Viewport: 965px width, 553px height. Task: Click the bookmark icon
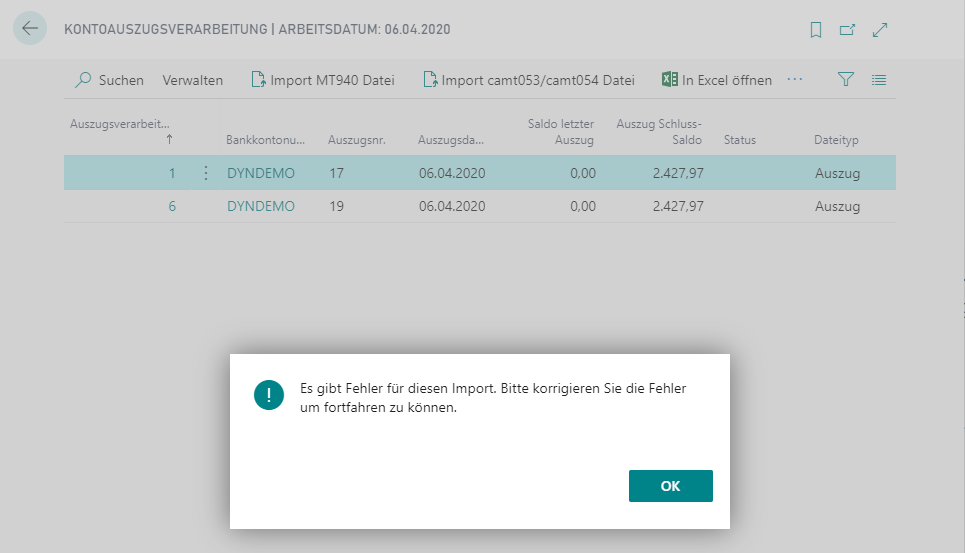[816, 30]
